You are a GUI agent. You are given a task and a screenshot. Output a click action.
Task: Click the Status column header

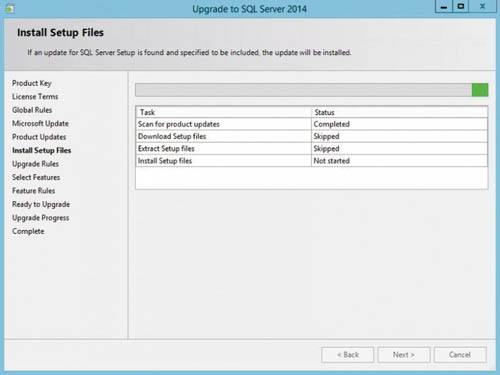tap(399, 112)
